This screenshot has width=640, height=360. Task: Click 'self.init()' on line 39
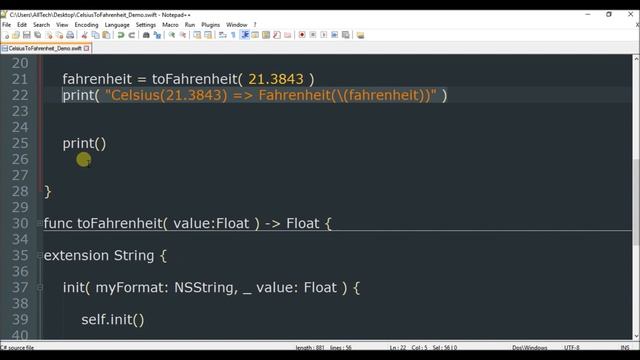(x=113, y=320)
